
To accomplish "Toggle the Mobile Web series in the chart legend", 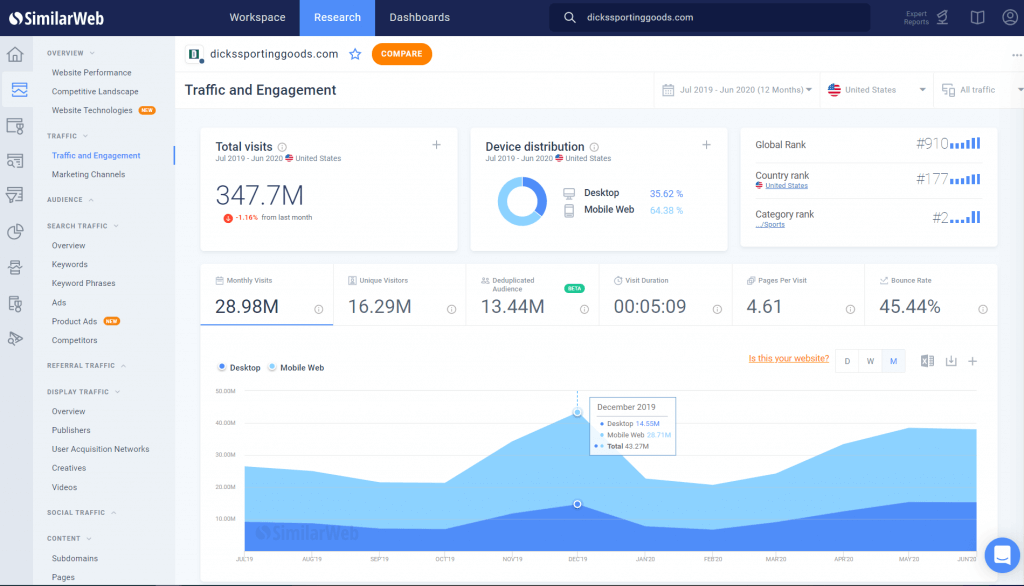I will tap(295, 367).
